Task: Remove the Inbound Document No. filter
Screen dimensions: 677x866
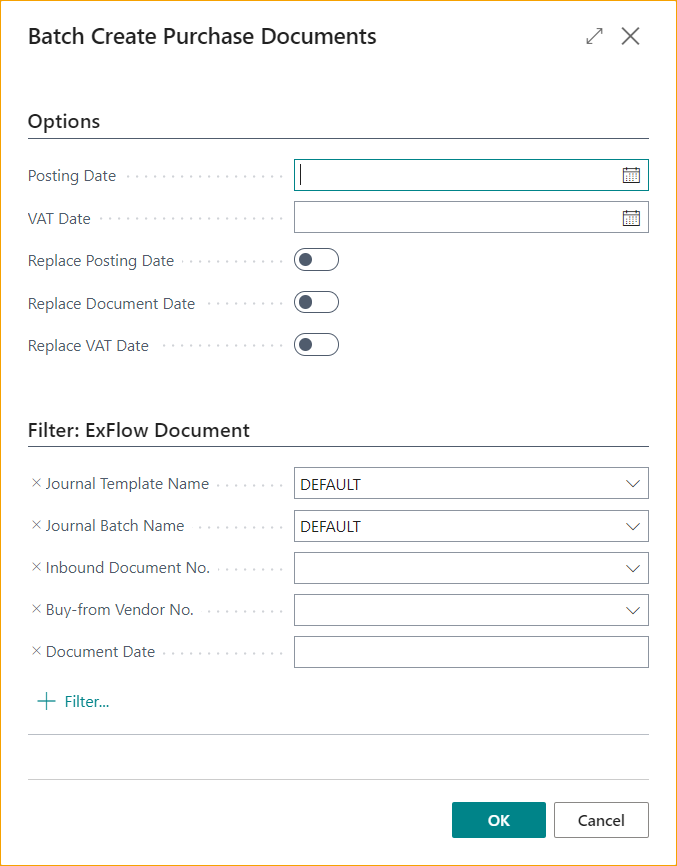Action: [x=36, y=567]
